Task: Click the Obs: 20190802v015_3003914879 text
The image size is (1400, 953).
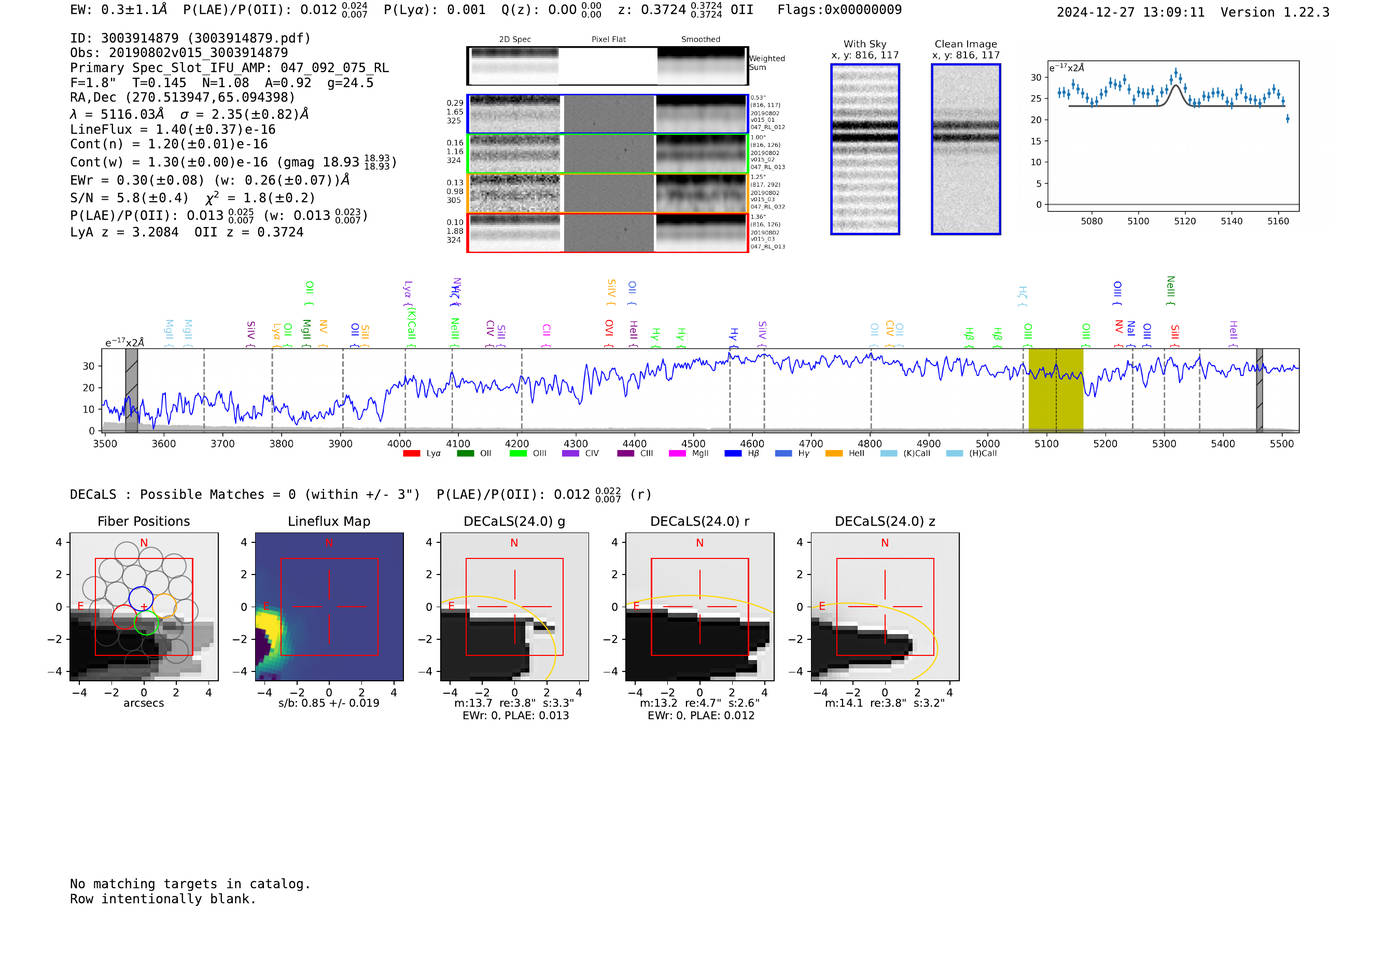Action: 179,53
